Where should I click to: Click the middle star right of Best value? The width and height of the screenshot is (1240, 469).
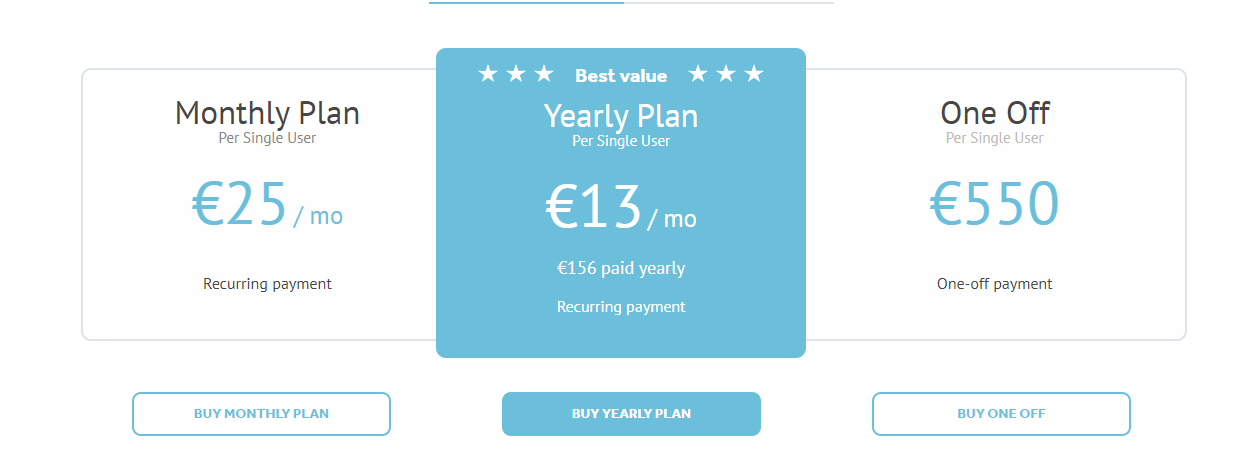coord(726,74)
